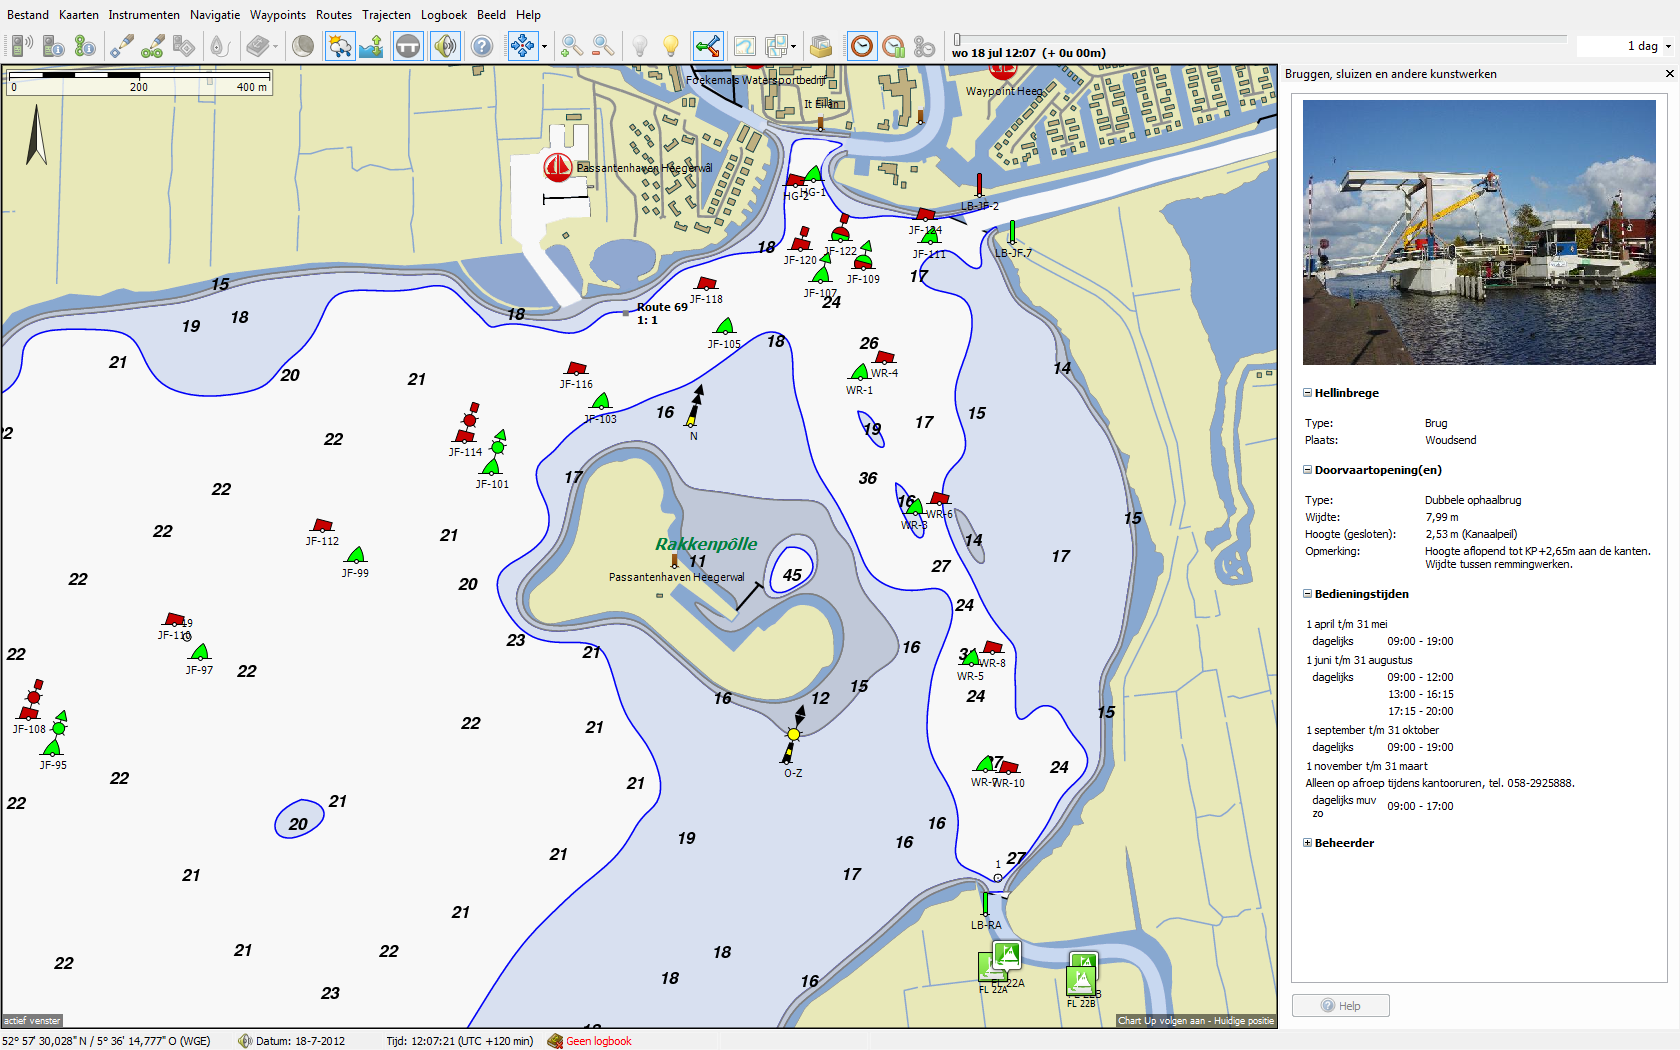
Task: Click the yellow O-Z cardinal buoy
Action: click(794, 733)
